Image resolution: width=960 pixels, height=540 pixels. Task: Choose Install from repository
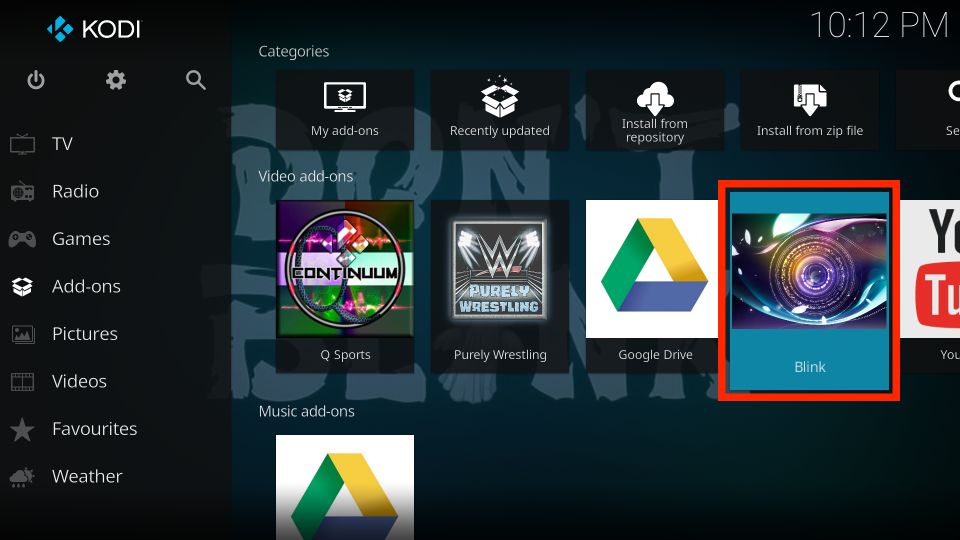click(654, 110)
